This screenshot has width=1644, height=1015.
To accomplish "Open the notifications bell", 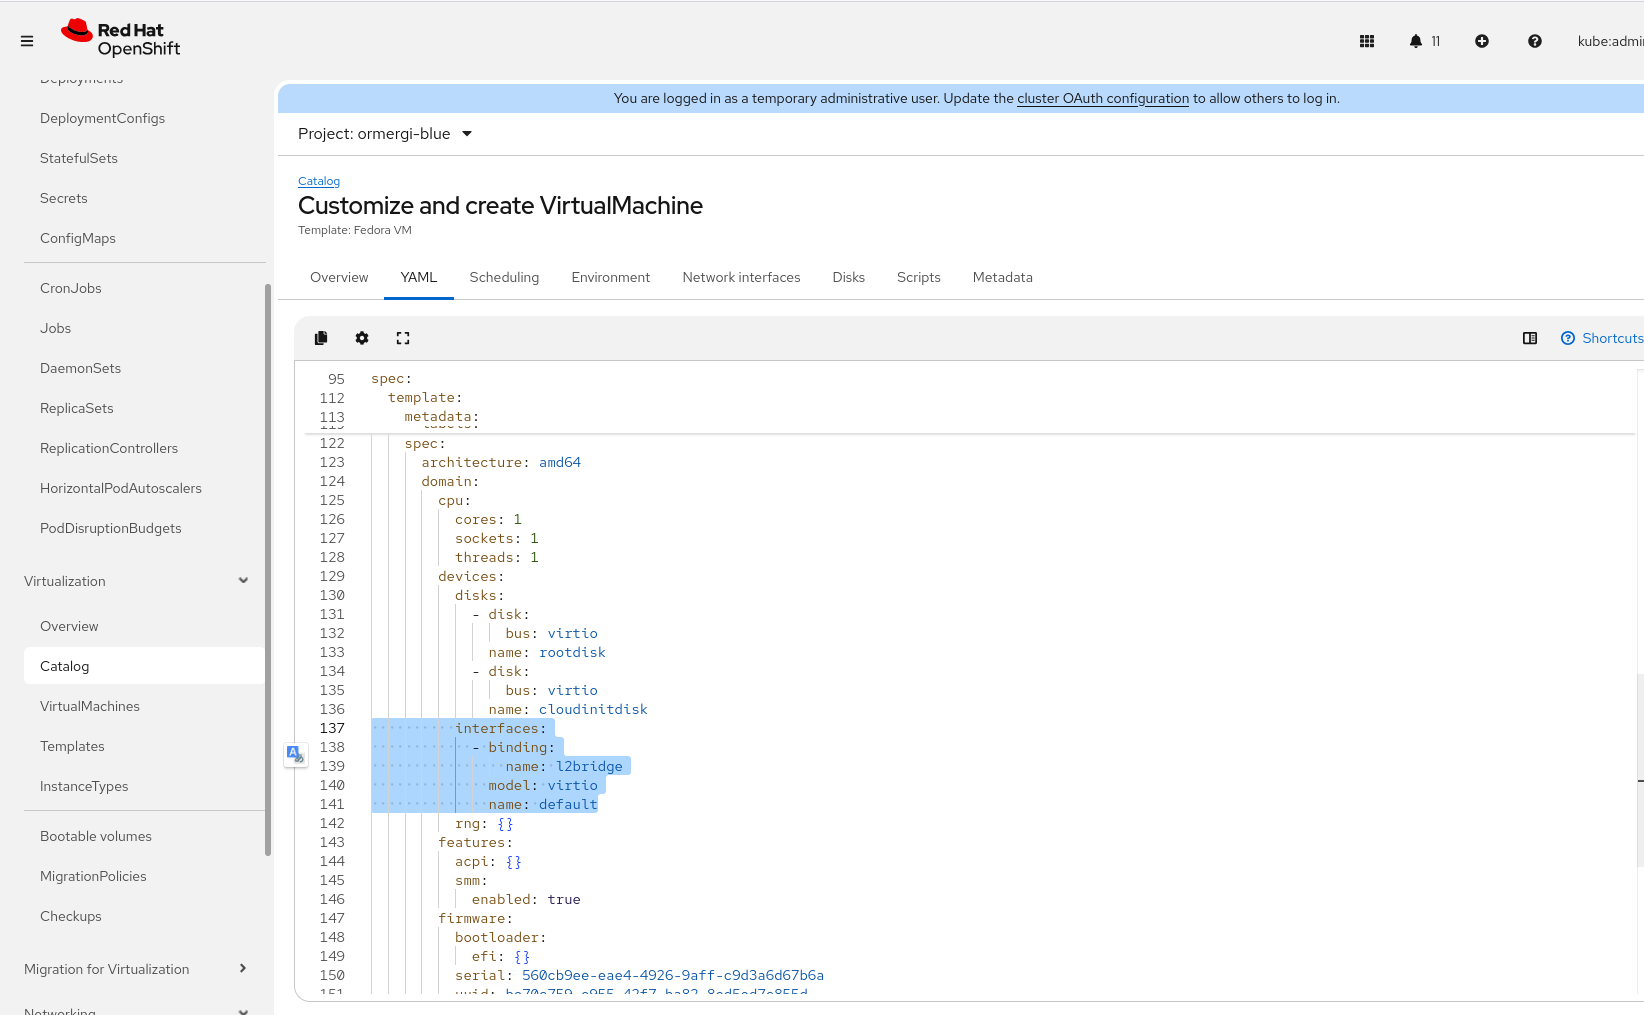I will point(1416,41).
